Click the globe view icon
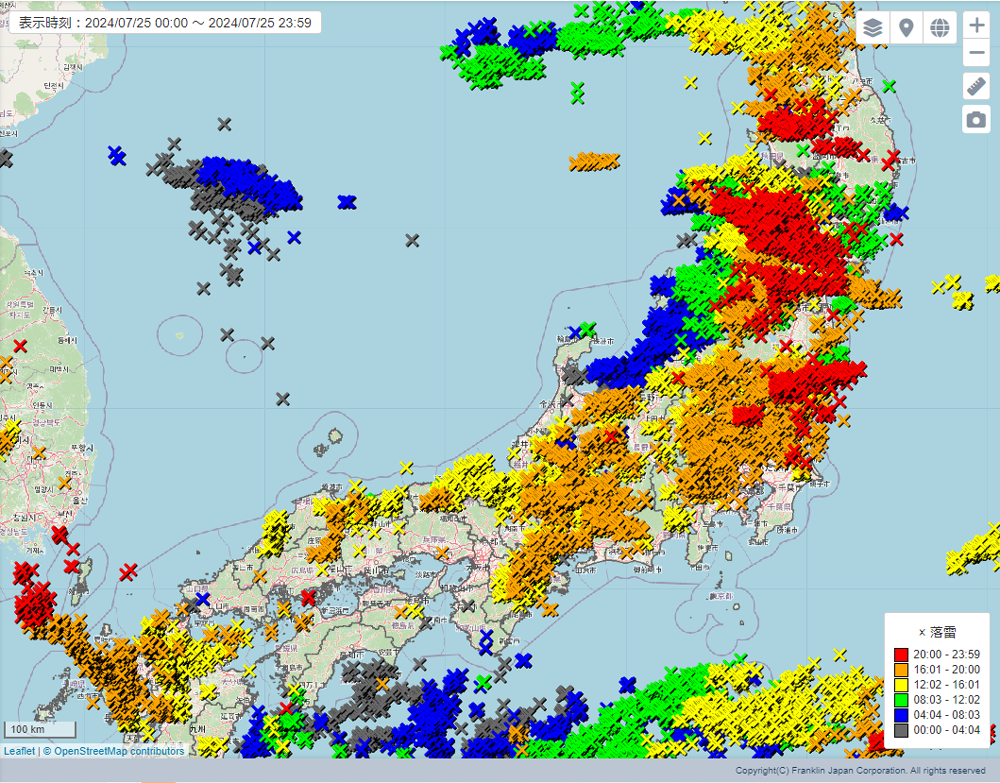 (x=939, y=27)
